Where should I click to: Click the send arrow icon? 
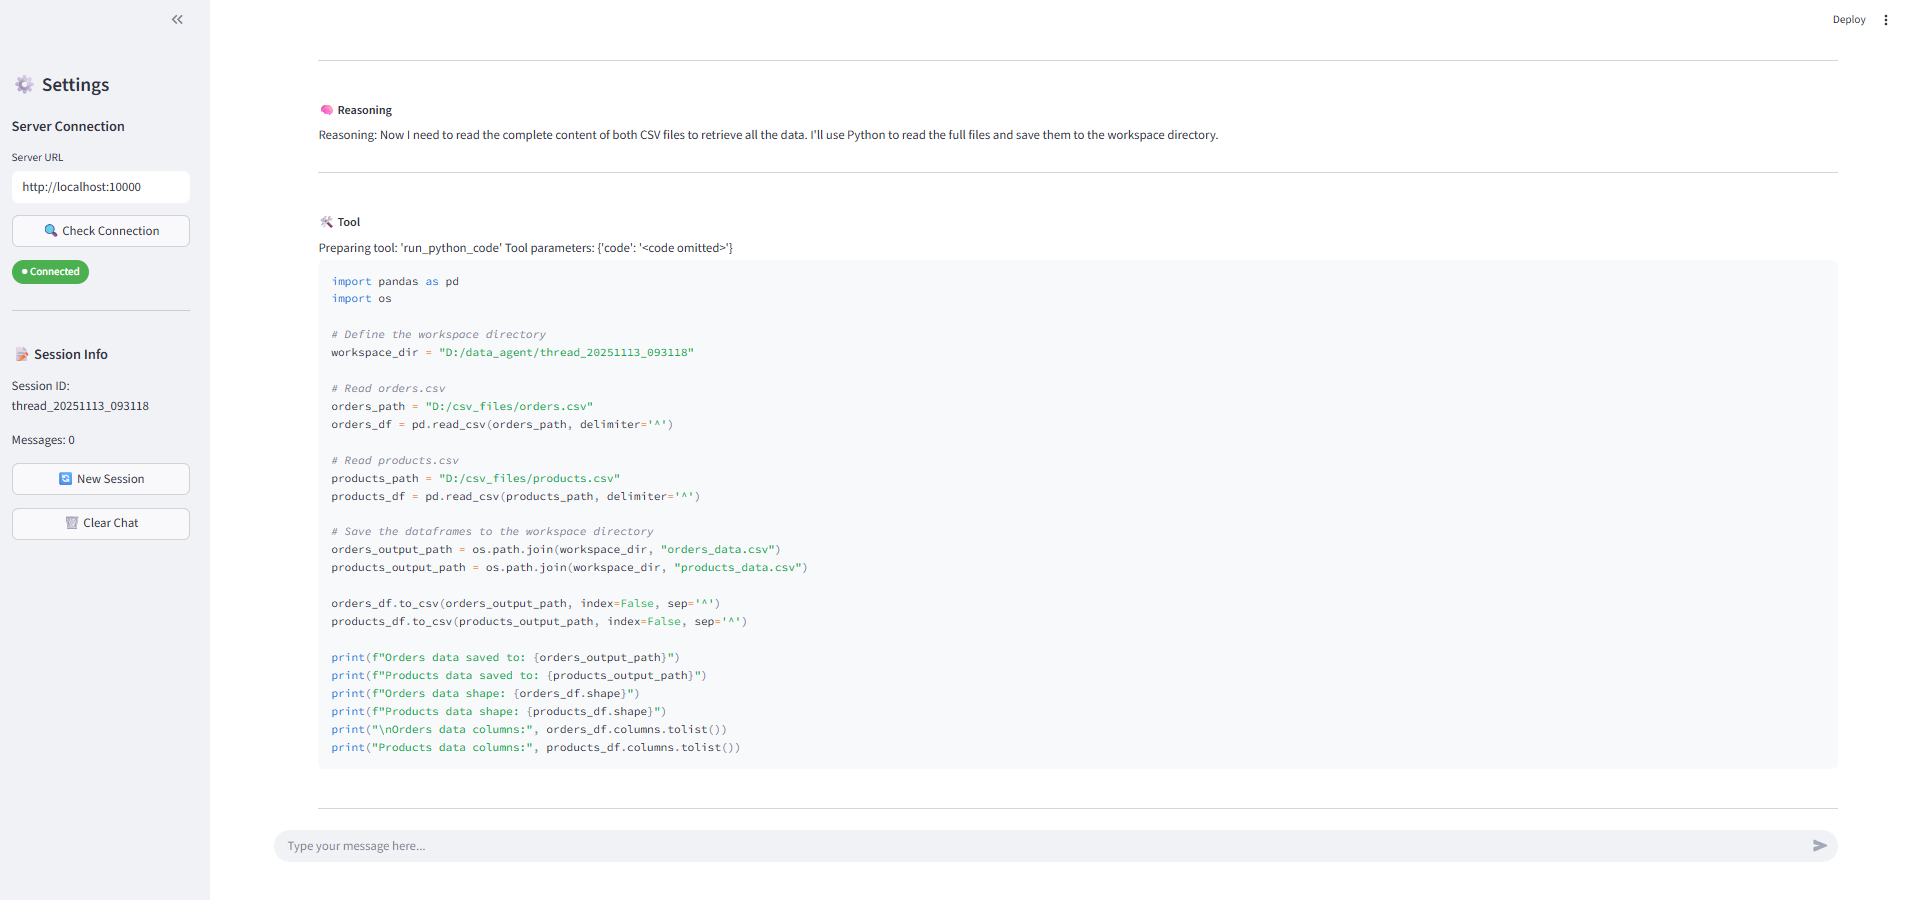pos(1820,846)
